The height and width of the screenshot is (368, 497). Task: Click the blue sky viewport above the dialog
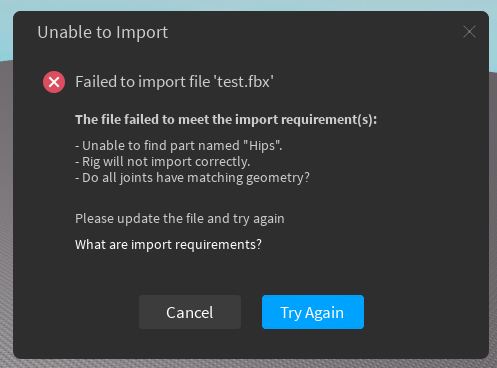[x=248, y=5]
